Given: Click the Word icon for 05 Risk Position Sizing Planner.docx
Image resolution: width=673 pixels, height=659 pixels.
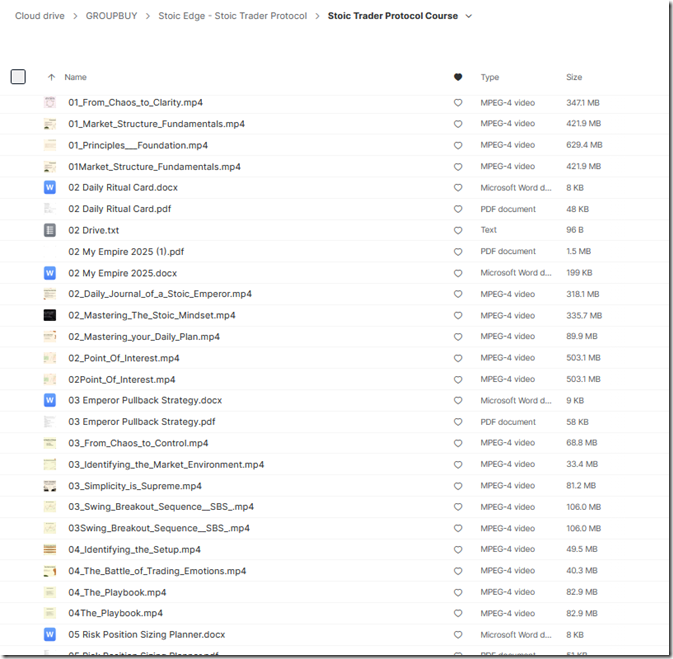Looking at the screenshot, I should tap(50, 634).
